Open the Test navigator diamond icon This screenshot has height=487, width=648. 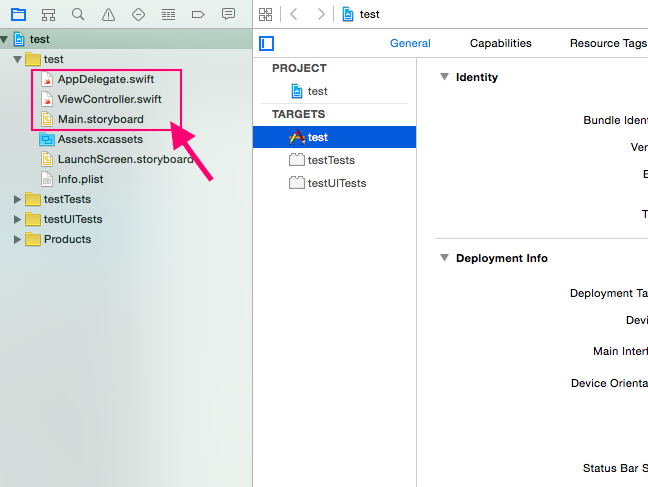coord(138,14)
